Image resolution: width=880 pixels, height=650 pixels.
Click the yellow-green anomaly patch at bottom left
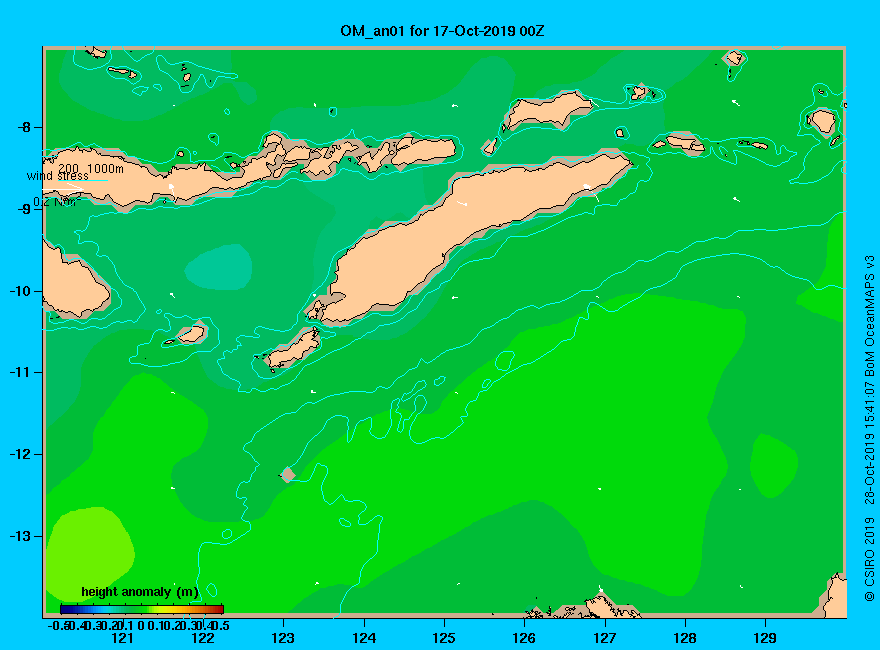click(90, 553)
